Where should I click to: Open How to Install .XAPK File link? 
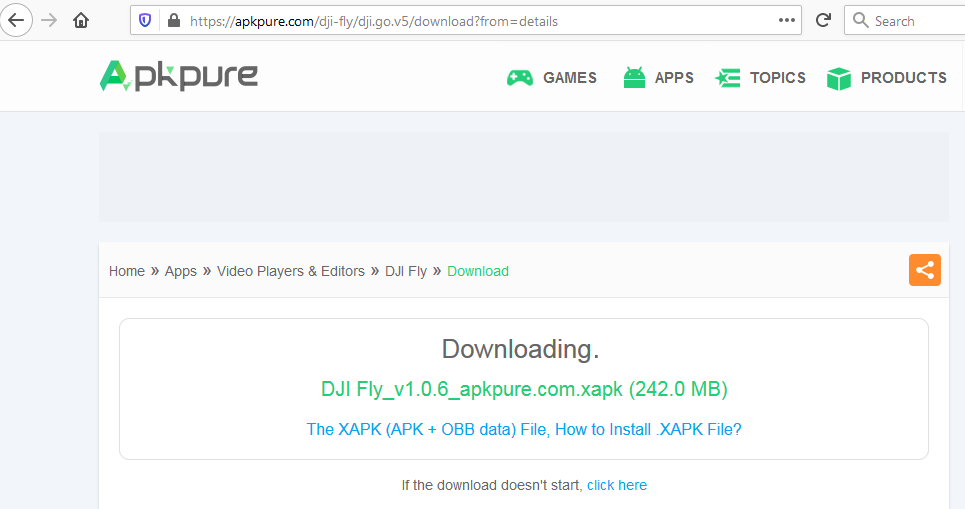pos(524,429)
